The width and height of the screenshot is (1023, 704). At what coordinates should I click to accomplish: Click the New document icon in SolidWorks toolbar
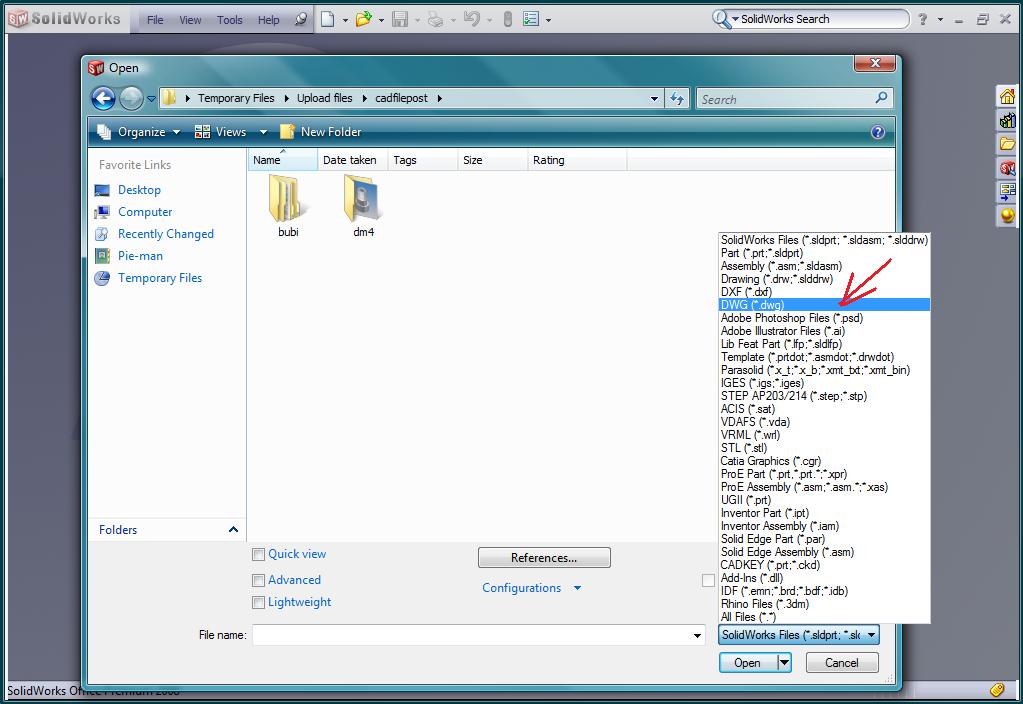328,20
